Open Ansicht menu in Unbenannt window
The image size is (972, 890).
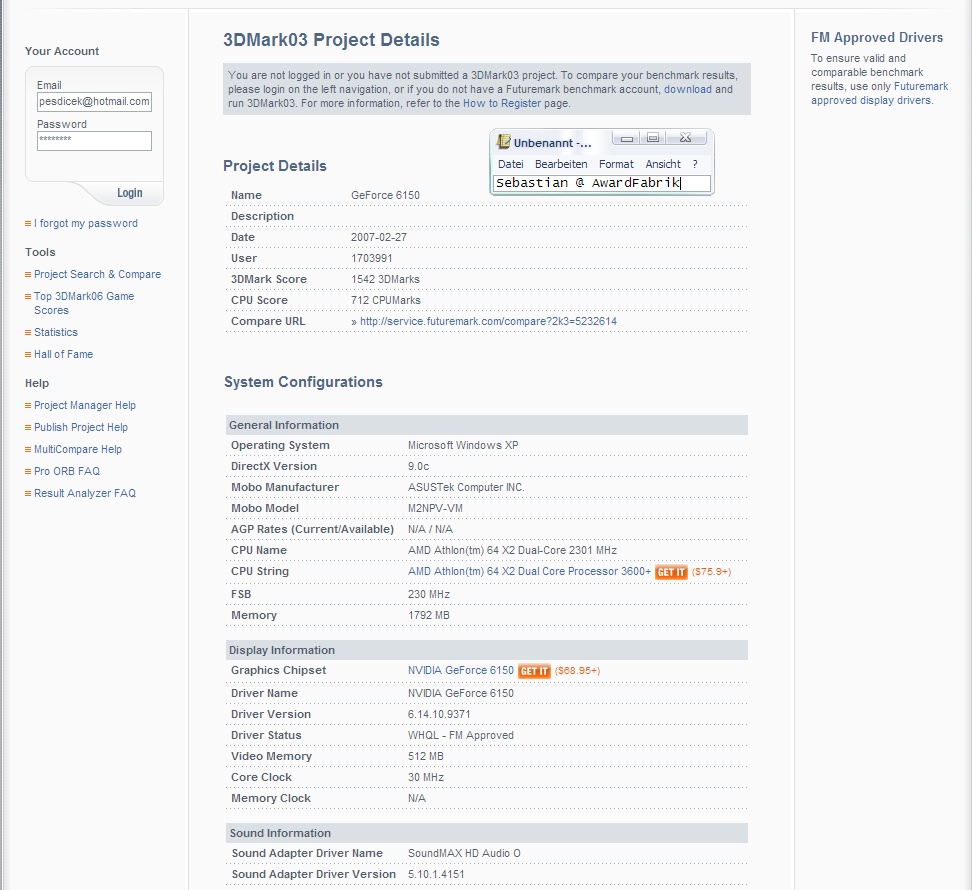point(663,164)
